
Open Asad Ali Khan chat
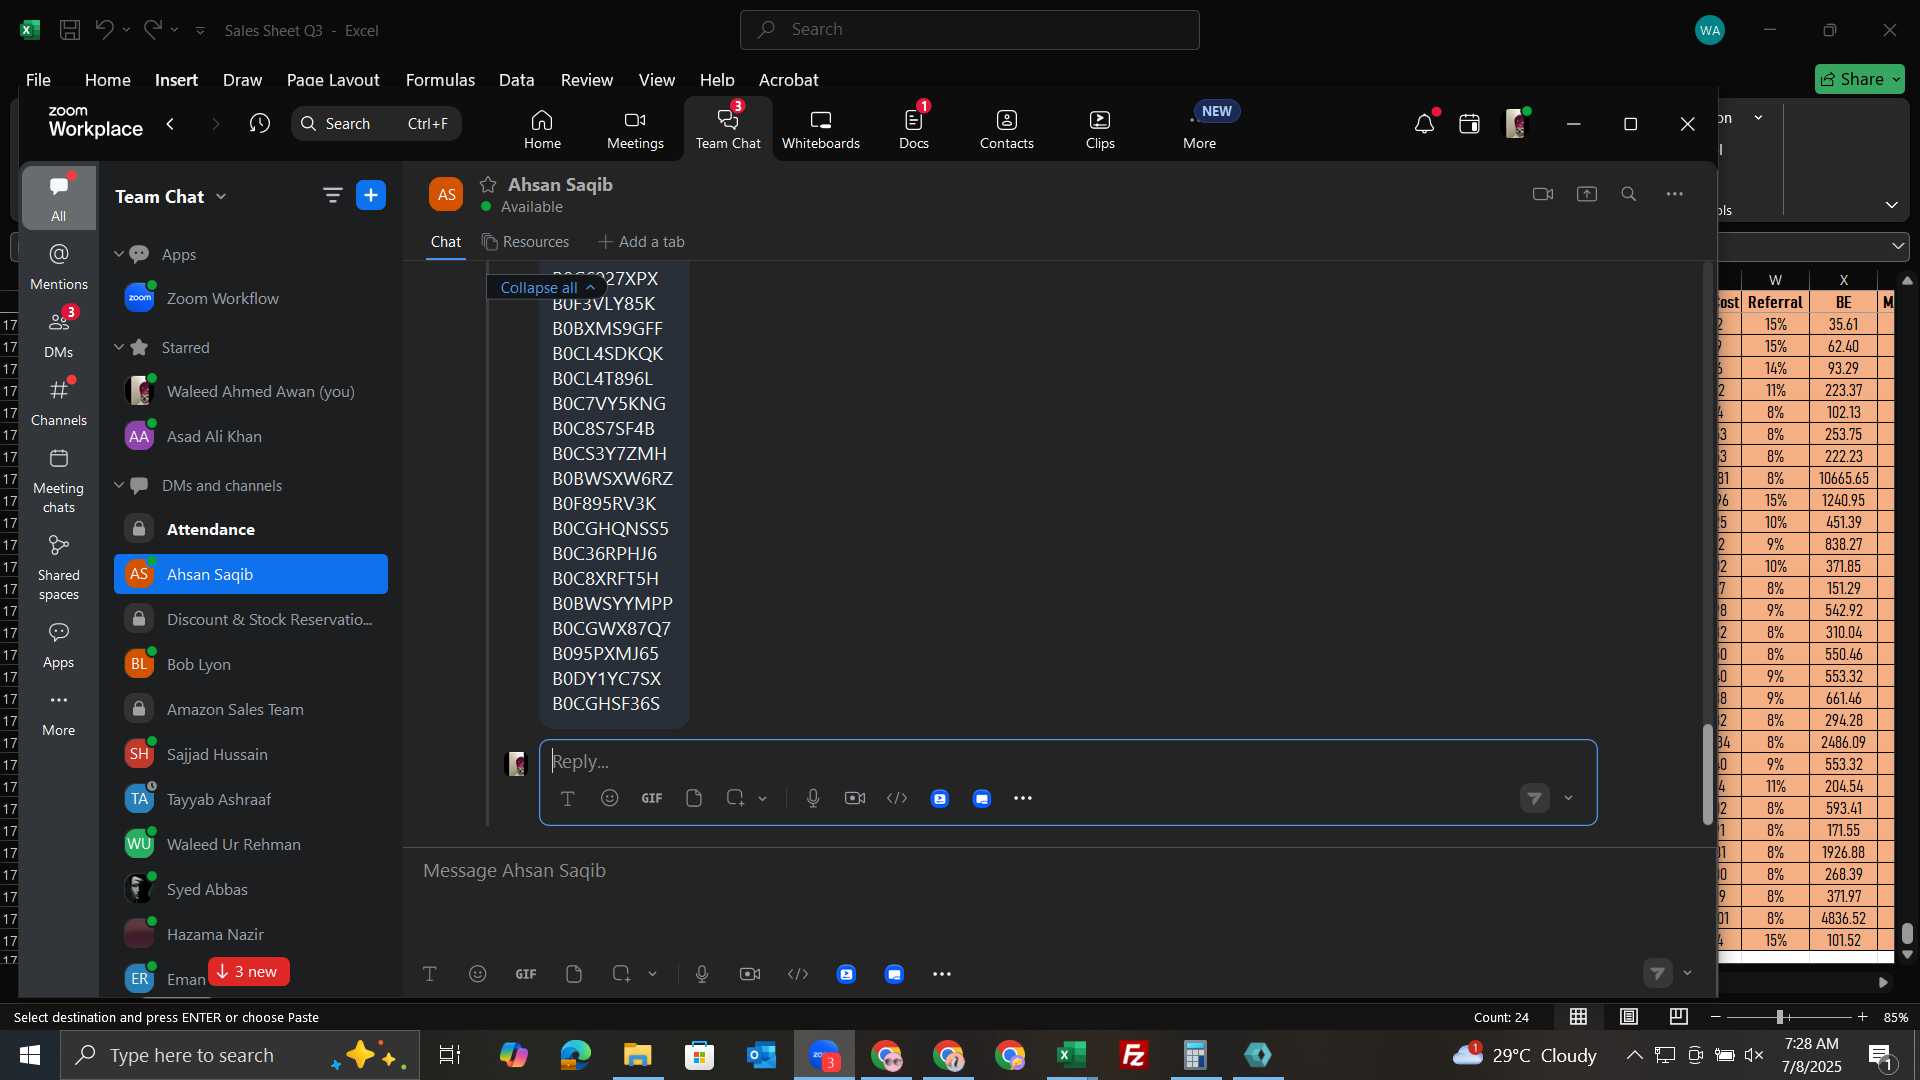point(251,436)
